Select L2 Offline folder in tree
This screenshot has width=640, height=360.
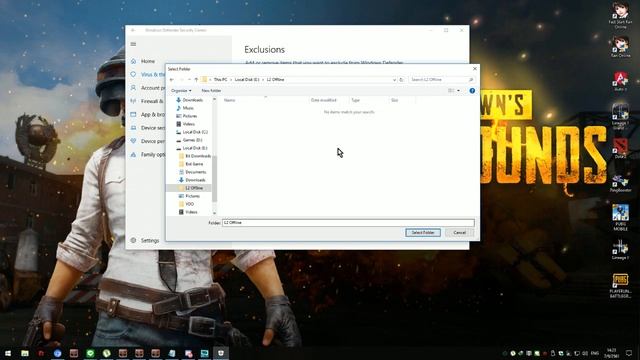(x=191, y=188)
